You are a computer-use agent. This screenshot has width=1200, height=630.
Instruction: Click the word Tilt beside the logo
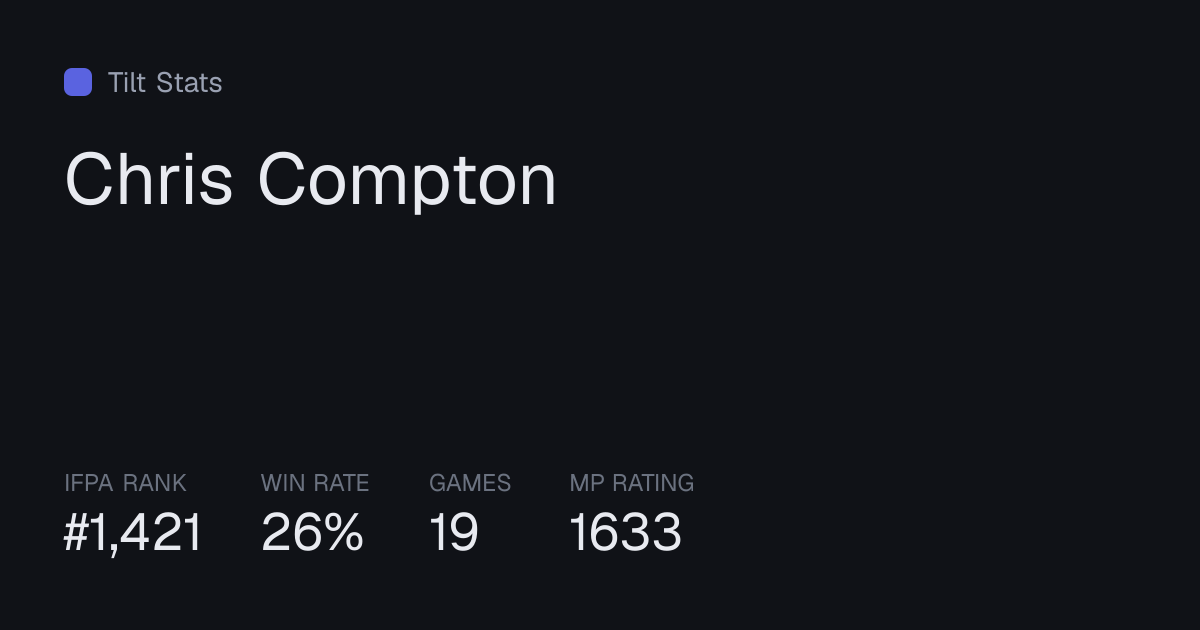[x=127, y=82]
